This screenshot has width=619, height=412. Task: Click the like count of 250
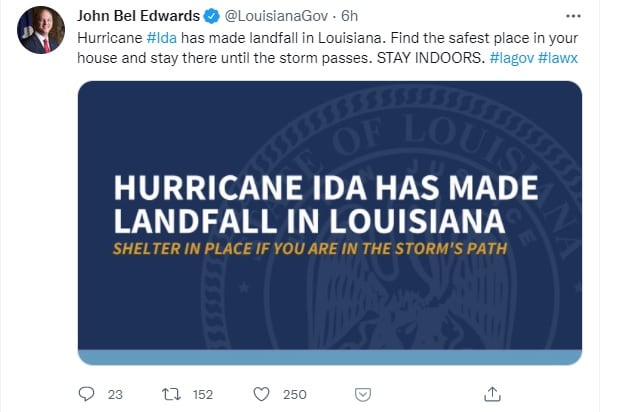point(294,394)
